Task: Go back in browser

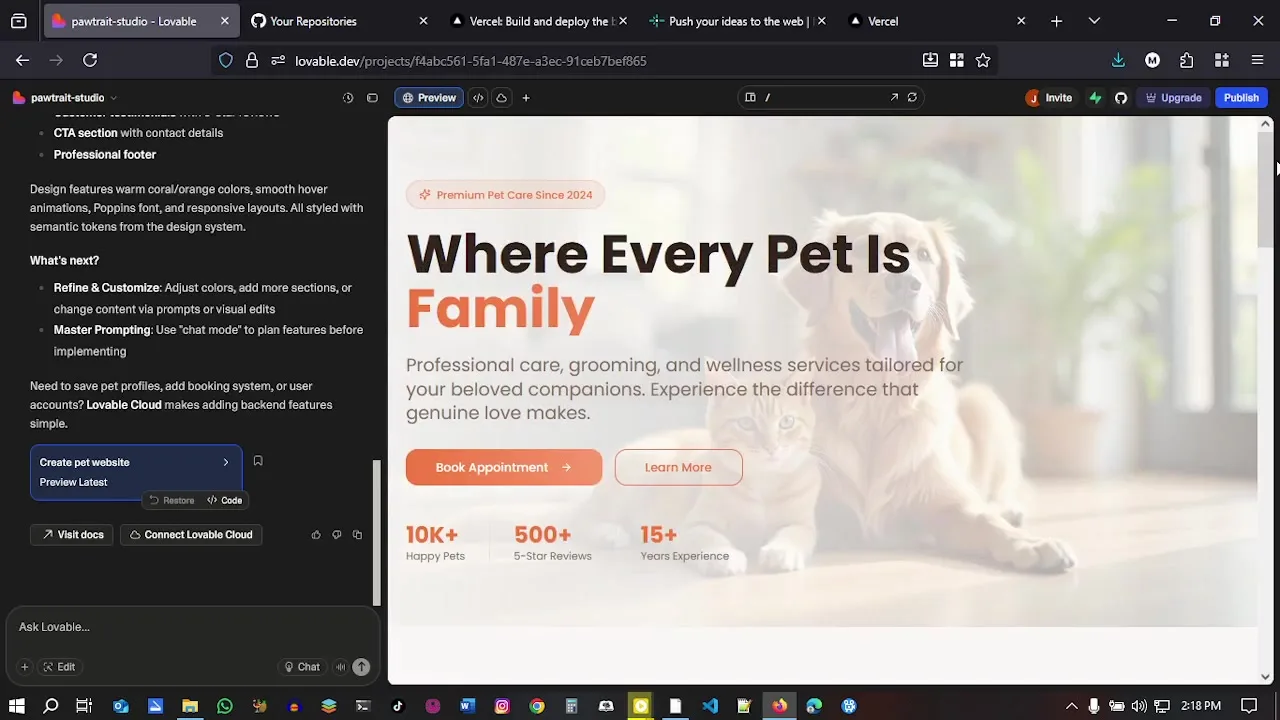Action: click(x=22, y=61)
